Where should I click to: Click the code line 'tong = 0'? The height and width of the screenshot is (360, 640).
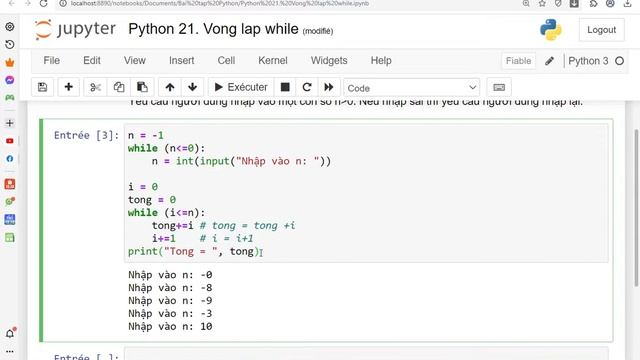152,200
